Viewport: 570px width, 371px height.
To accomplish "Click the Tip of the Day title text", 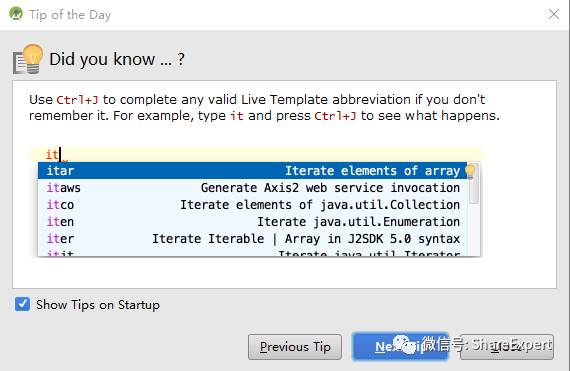I will tap(70, 15).
